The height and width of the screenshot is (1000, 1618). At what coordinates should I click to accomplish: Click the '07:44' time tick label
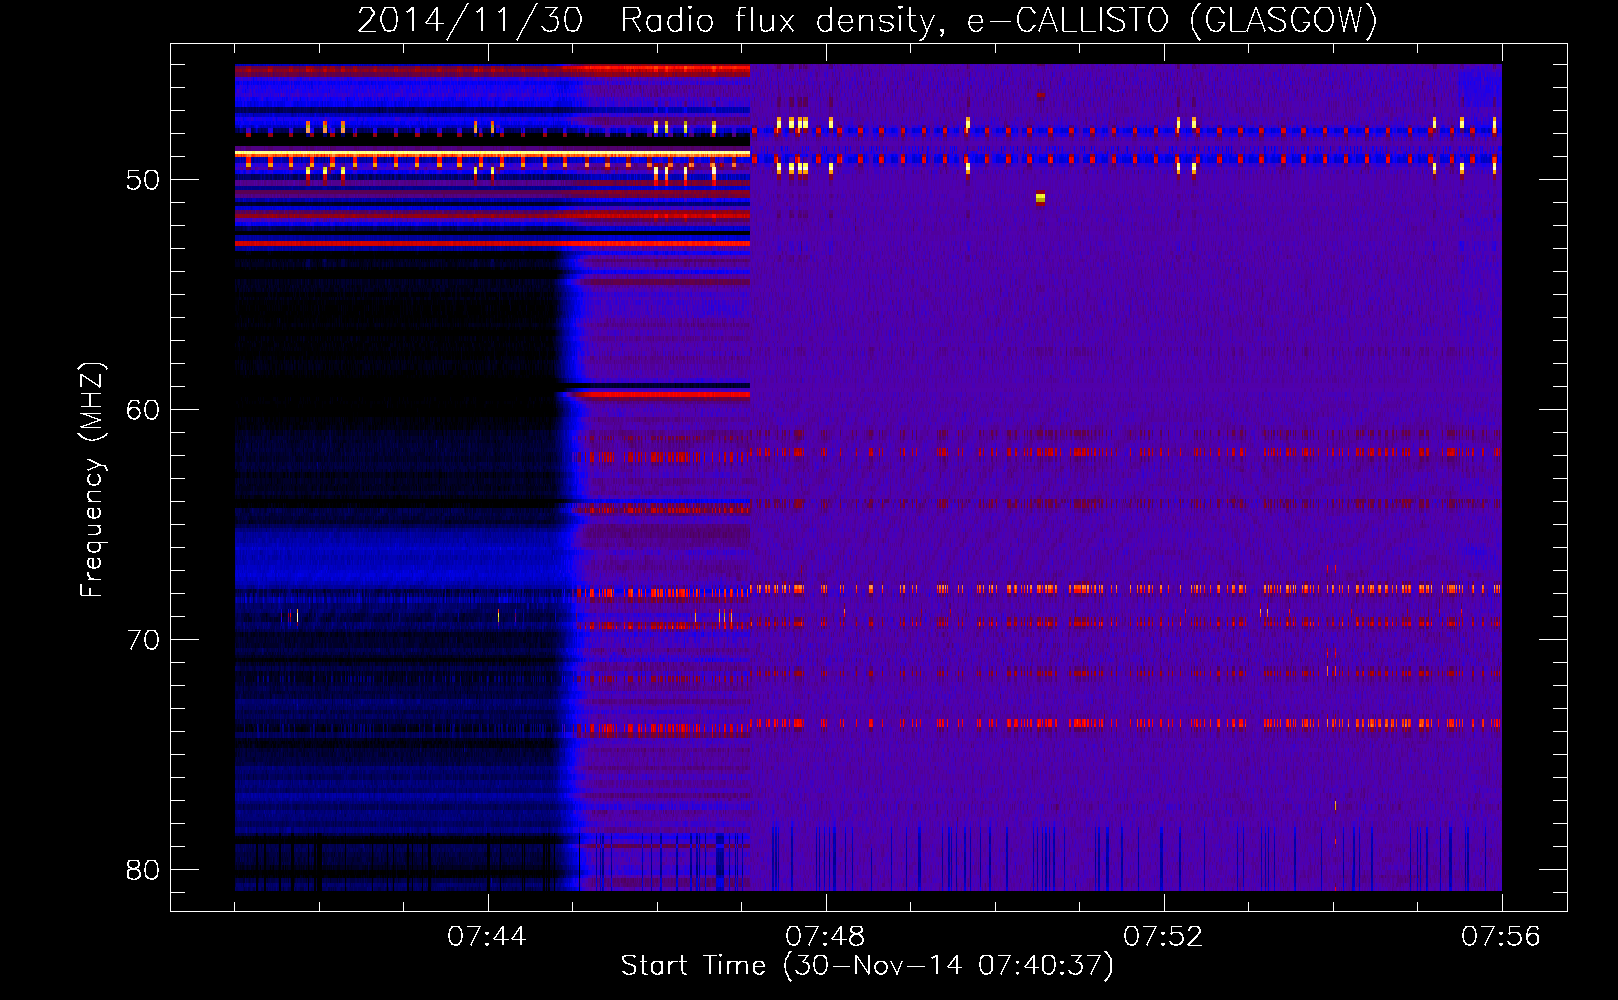[487, 937]
